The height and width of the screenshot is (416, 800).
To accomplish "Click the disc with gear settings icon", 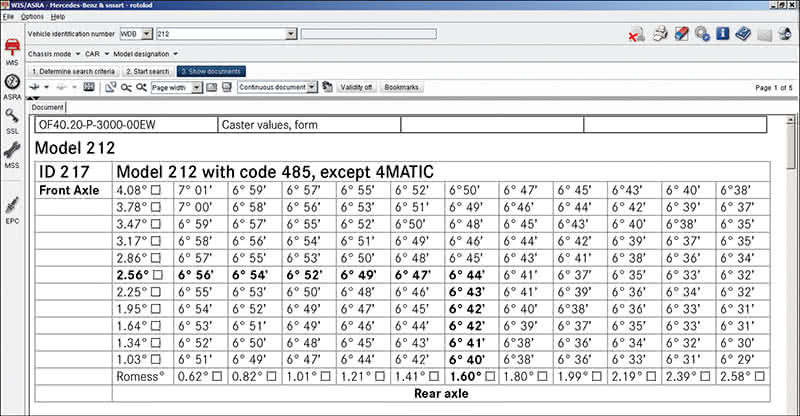I will 702,34.
